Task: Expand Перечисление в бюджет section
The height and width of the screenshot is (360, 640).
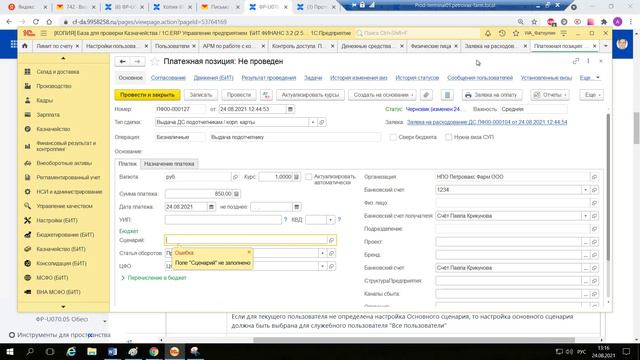Action: tap(153, 278)
